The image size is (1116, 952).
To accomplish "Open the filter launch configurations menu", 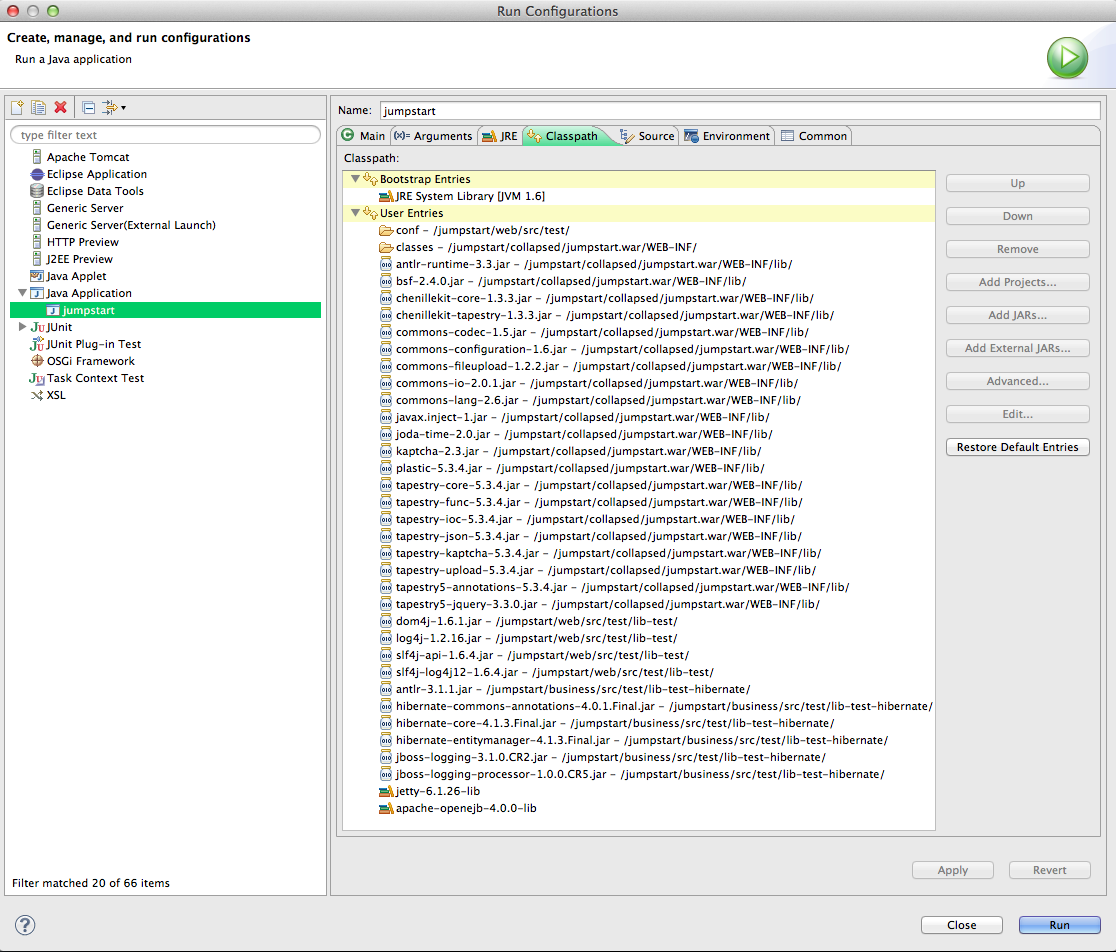I will click(114, 107).
